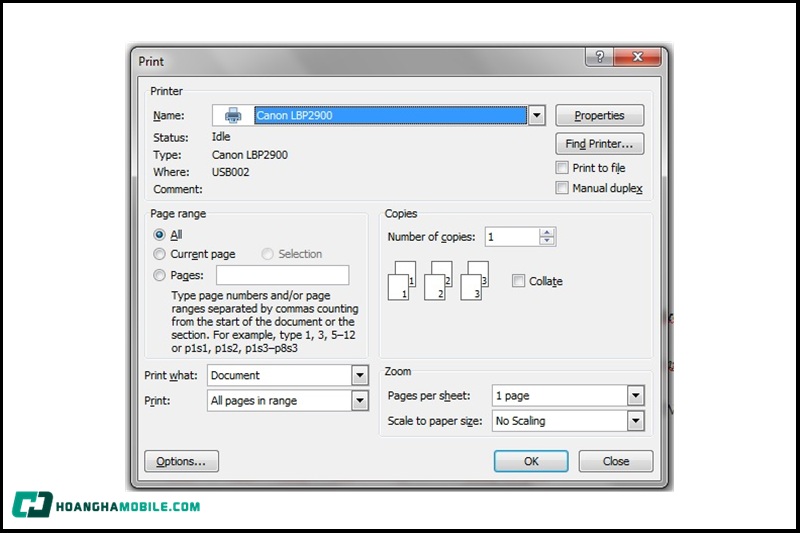This screenshot has height=533, width=800.
Task: Open the Options... button
Action: pos(182,461)
